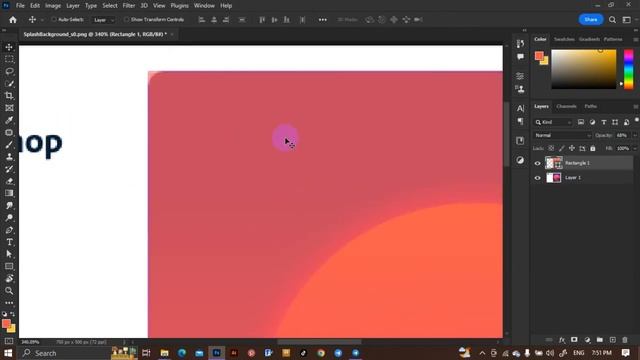The image size is (640, 360).
Task: Switch to the Swatches tab
Action: coord(564,39)
